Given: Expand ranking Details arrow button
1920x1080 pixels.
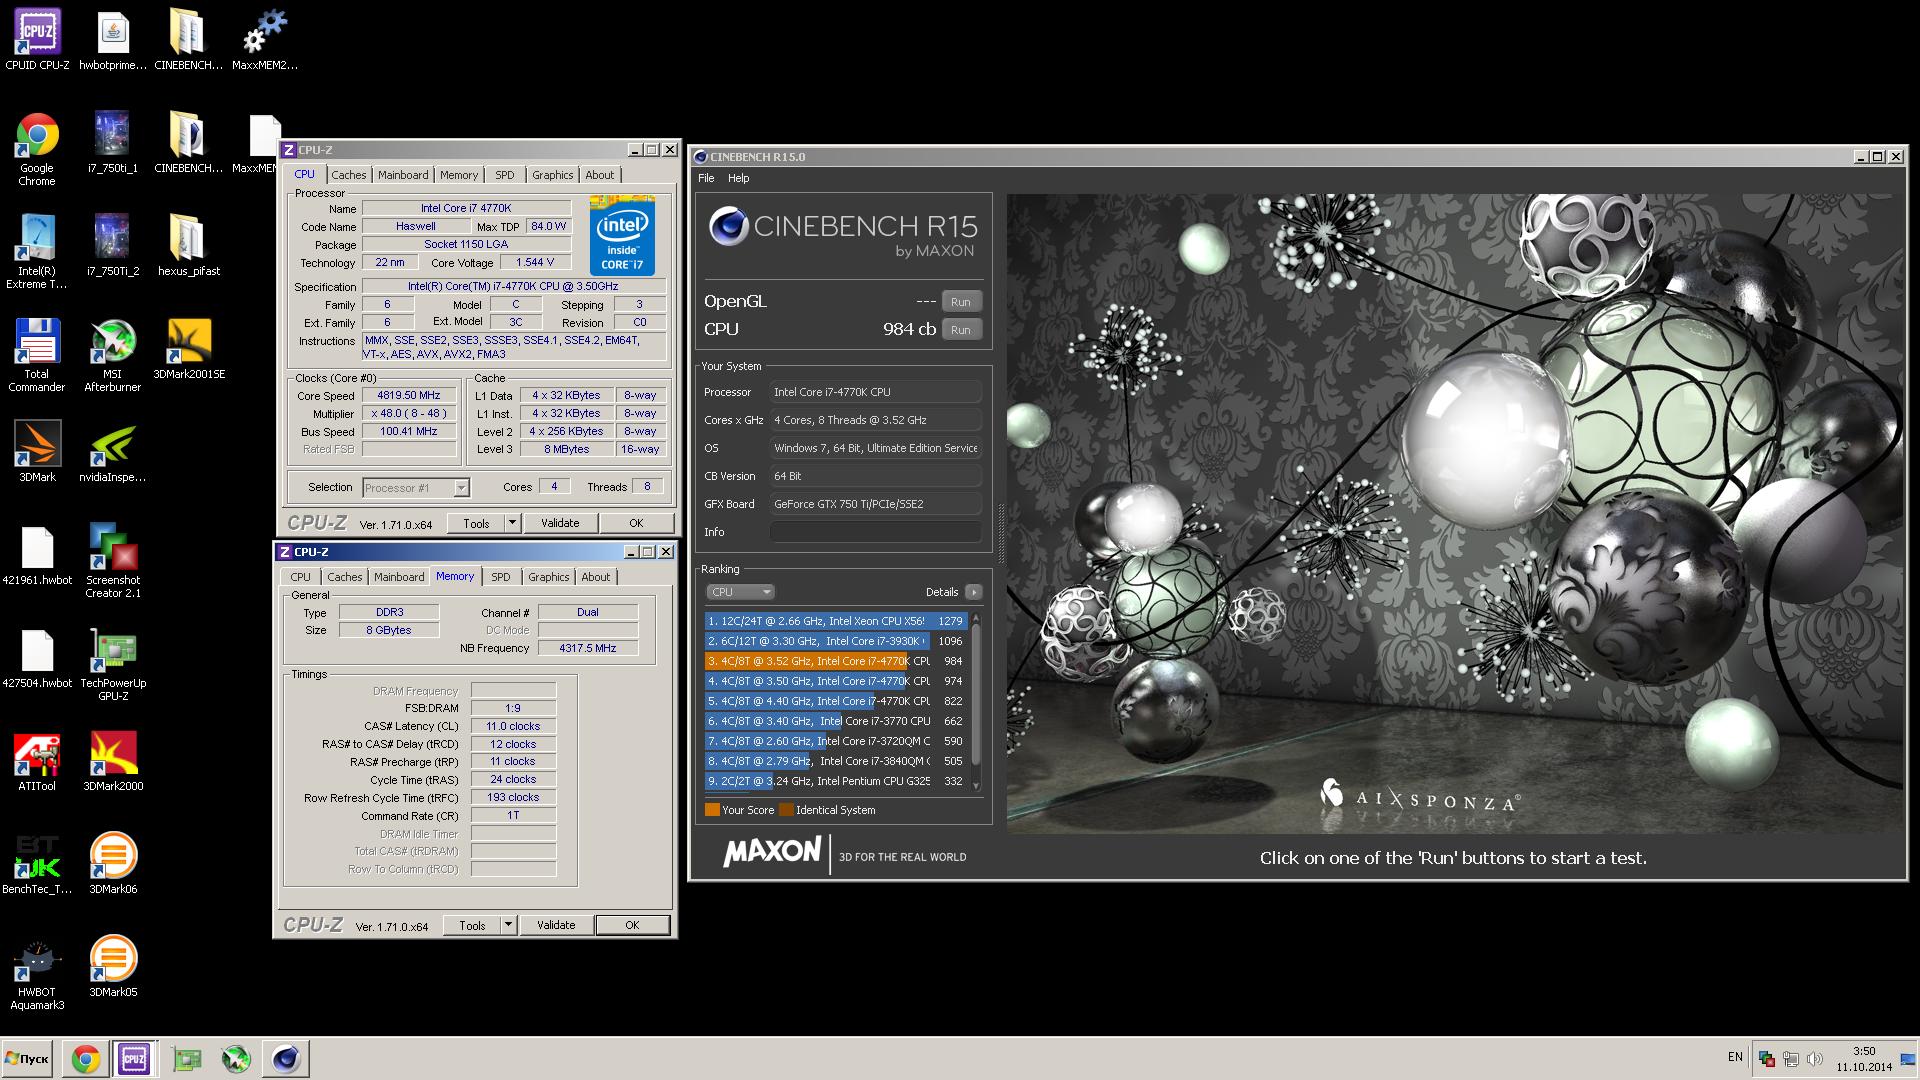Looking at the screenshot, I should pyautogui.click(x=973, y=592).
